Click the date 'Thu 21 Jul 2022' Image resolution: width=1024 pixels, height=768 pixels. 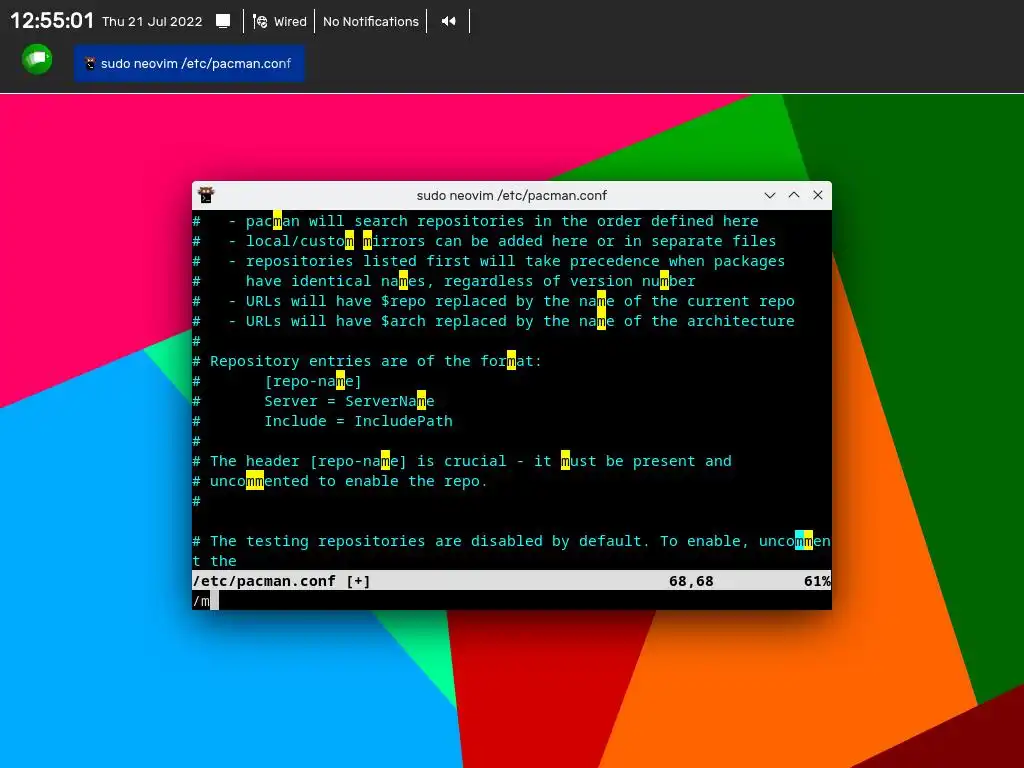(x=152, y=22)
